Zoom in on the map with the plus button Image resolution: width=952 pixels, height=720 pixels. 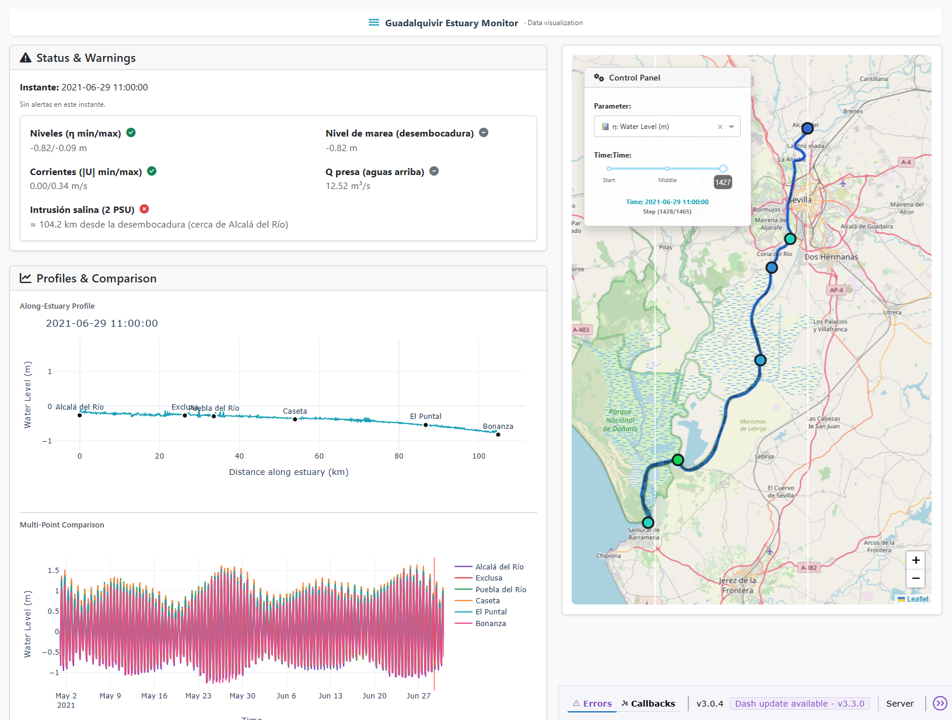click(916, 560)
